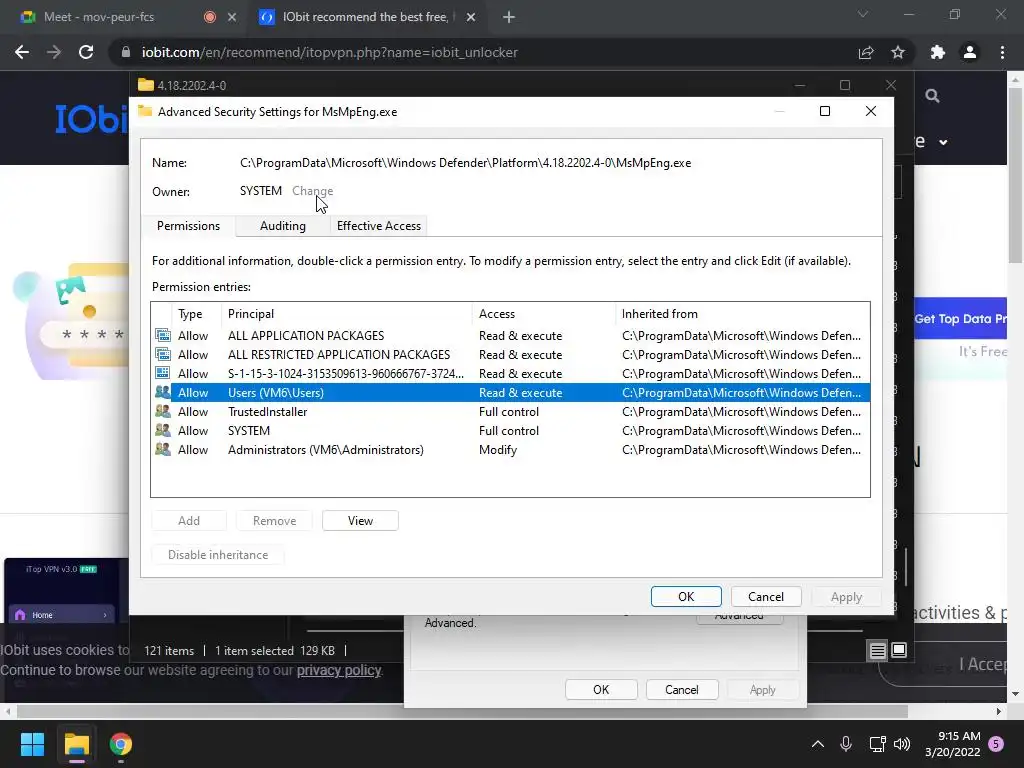Screen dimensions: 1024x768
Task: Close the Meet tab
Action: click(232, 17)
